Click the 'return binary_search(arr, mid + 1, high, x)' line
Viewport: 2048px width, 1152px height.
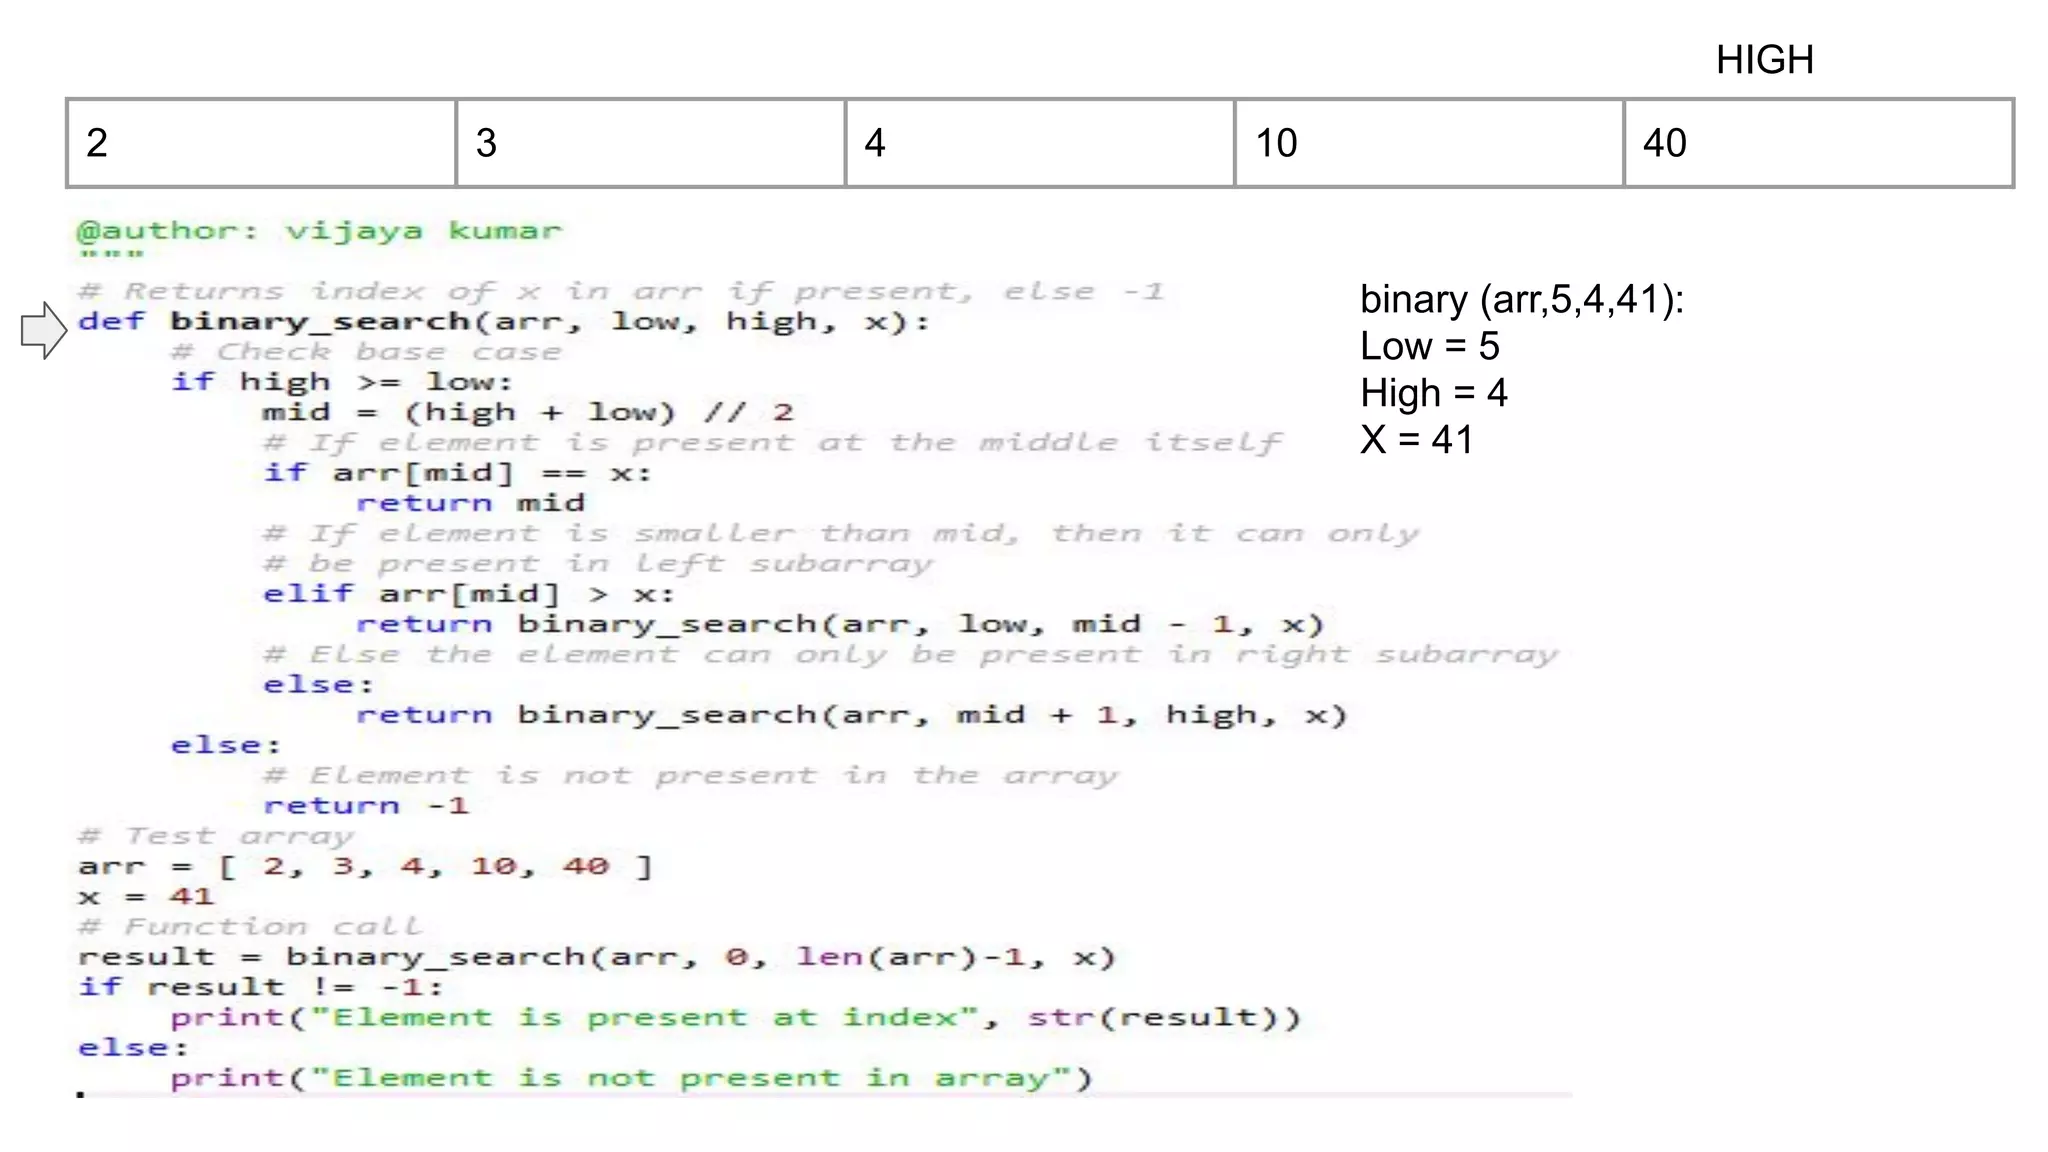coord(852,715)
